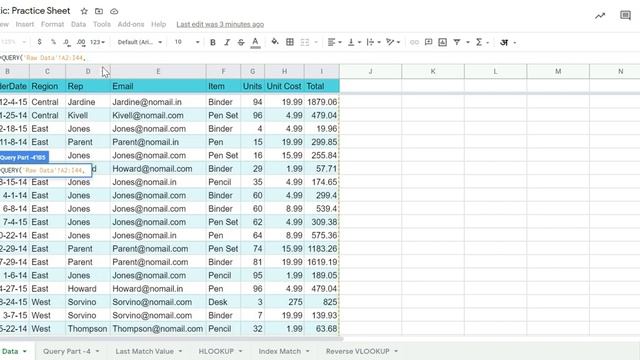640x360 pixels.
Task: Increase decimal places icon
Action: 81,42
